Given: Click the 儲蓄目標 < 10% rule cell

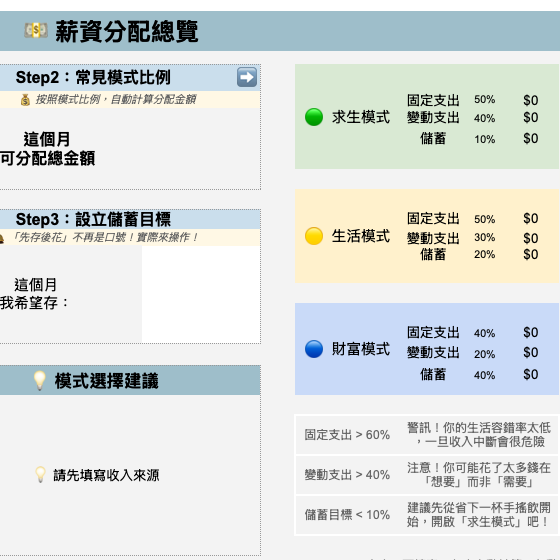Looking at the screenshot, I should click(347, 515).
